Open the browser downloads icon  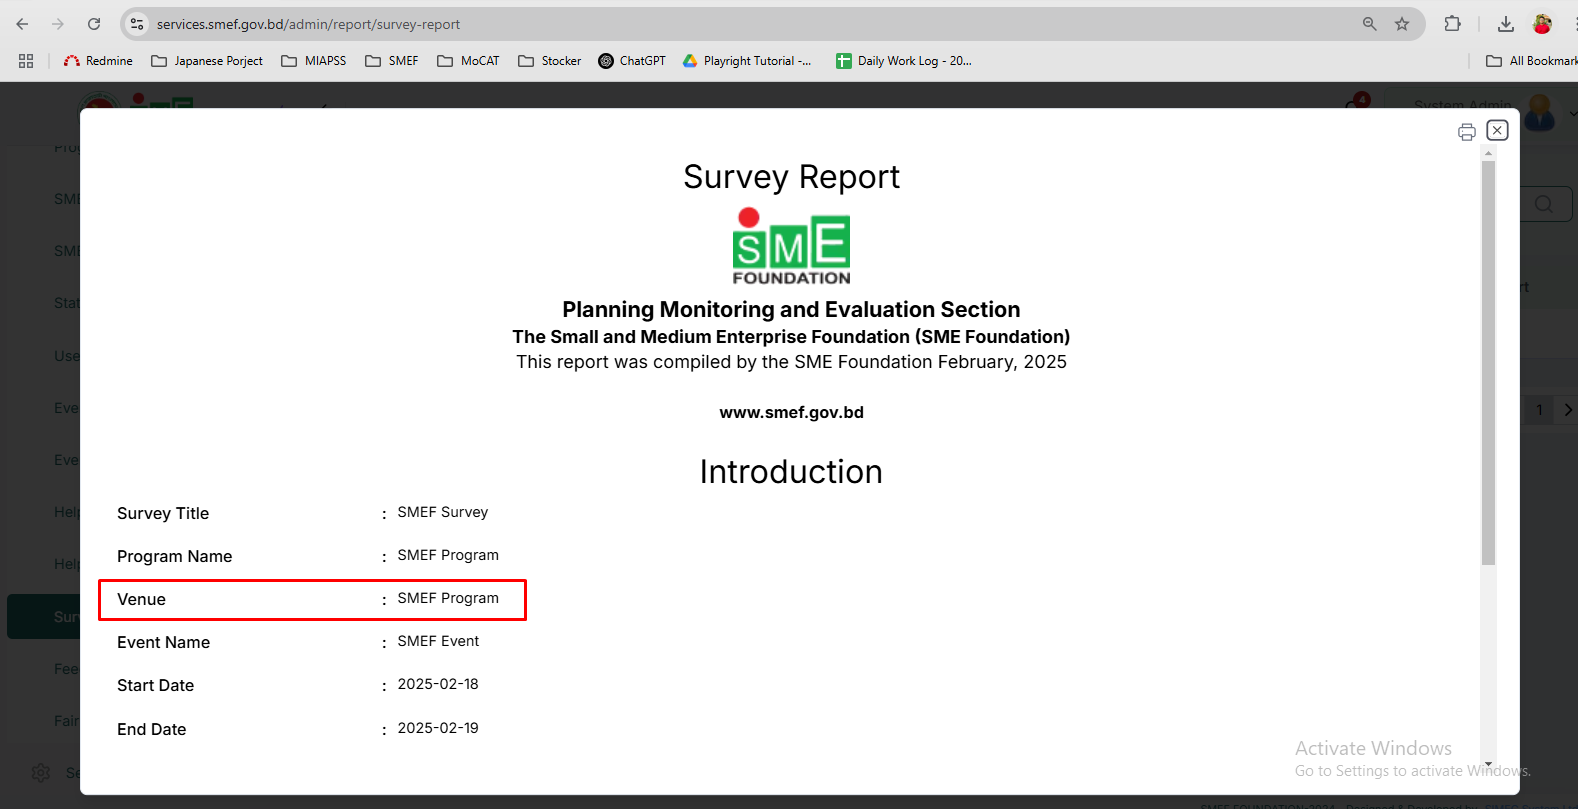click(x=1505, y=24)
